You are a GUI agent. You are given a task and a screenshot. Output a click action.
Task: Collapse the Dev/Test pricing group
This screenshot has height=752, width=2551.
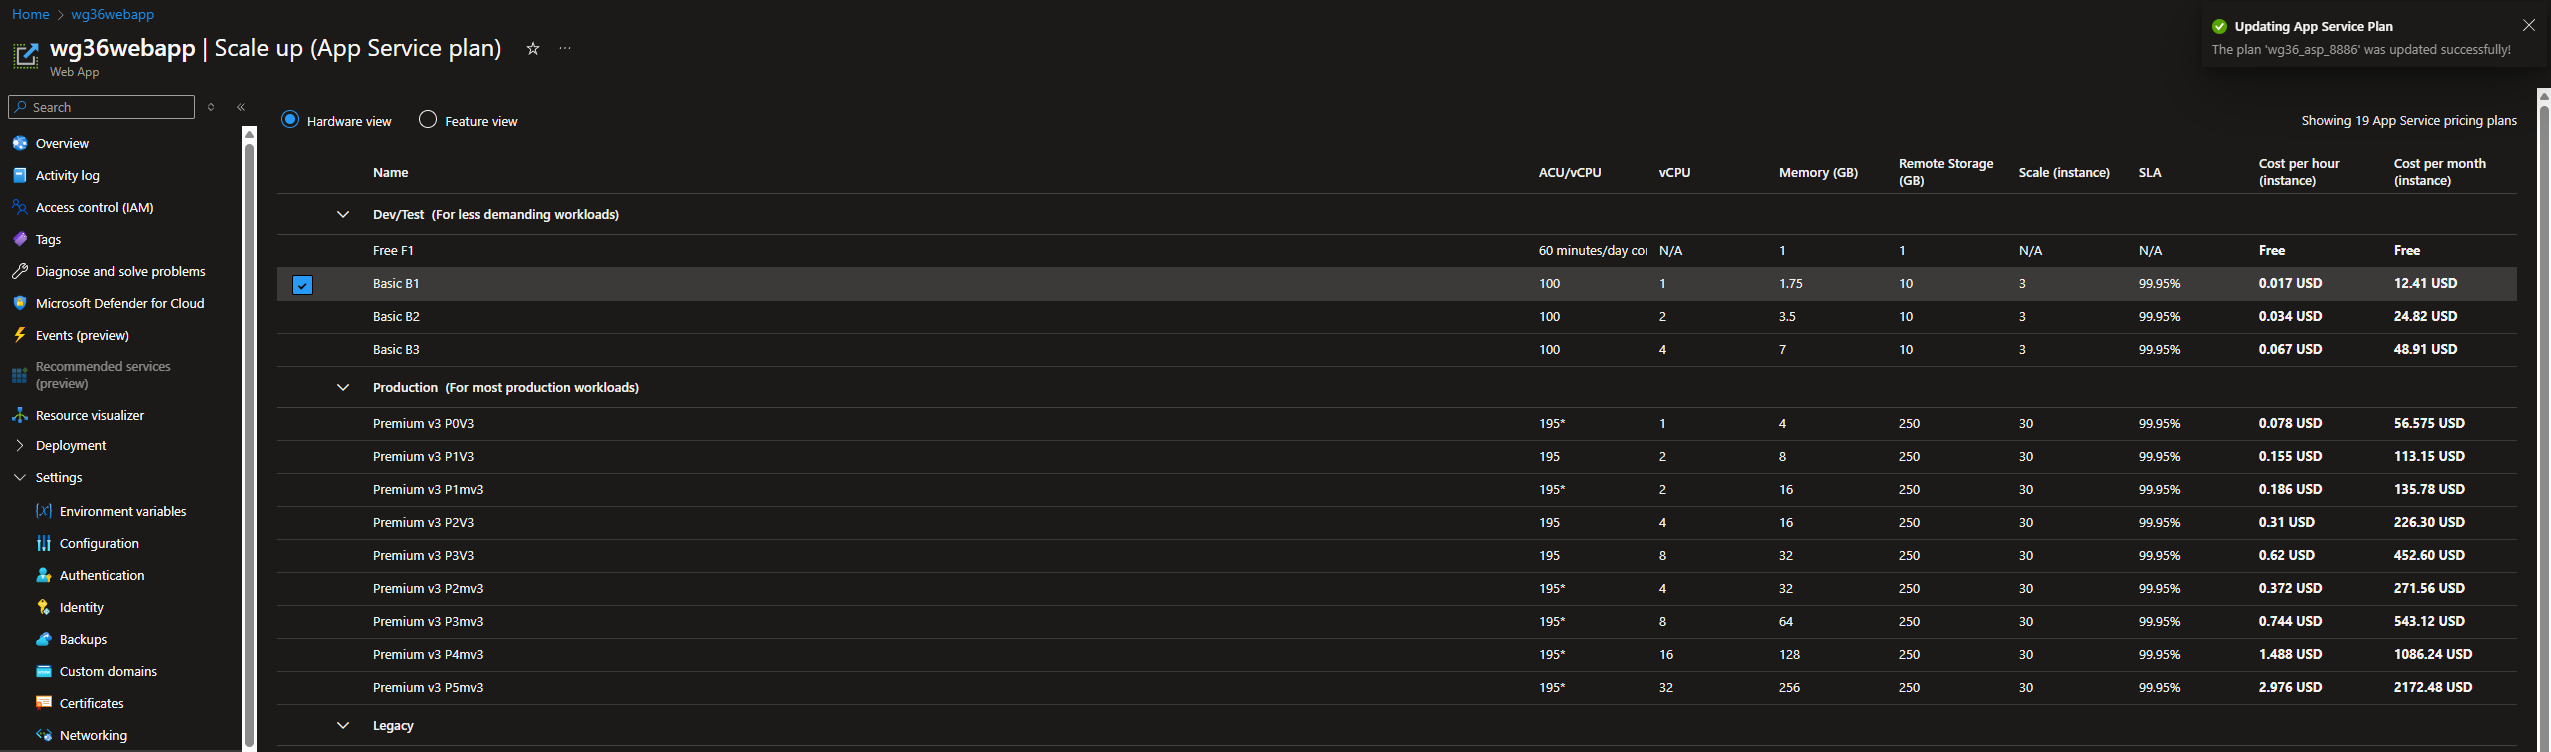[x=343, y=214]
